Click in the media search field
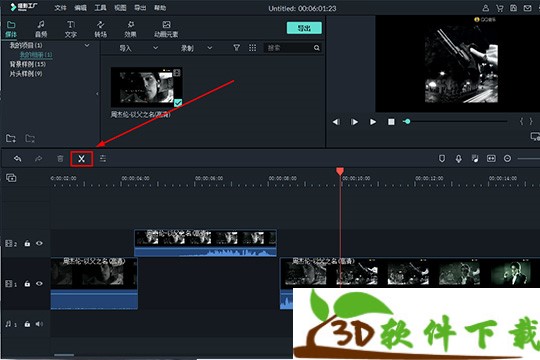This screenshot has height=360, width=540. pyautogui.click(x=289, y=48)
